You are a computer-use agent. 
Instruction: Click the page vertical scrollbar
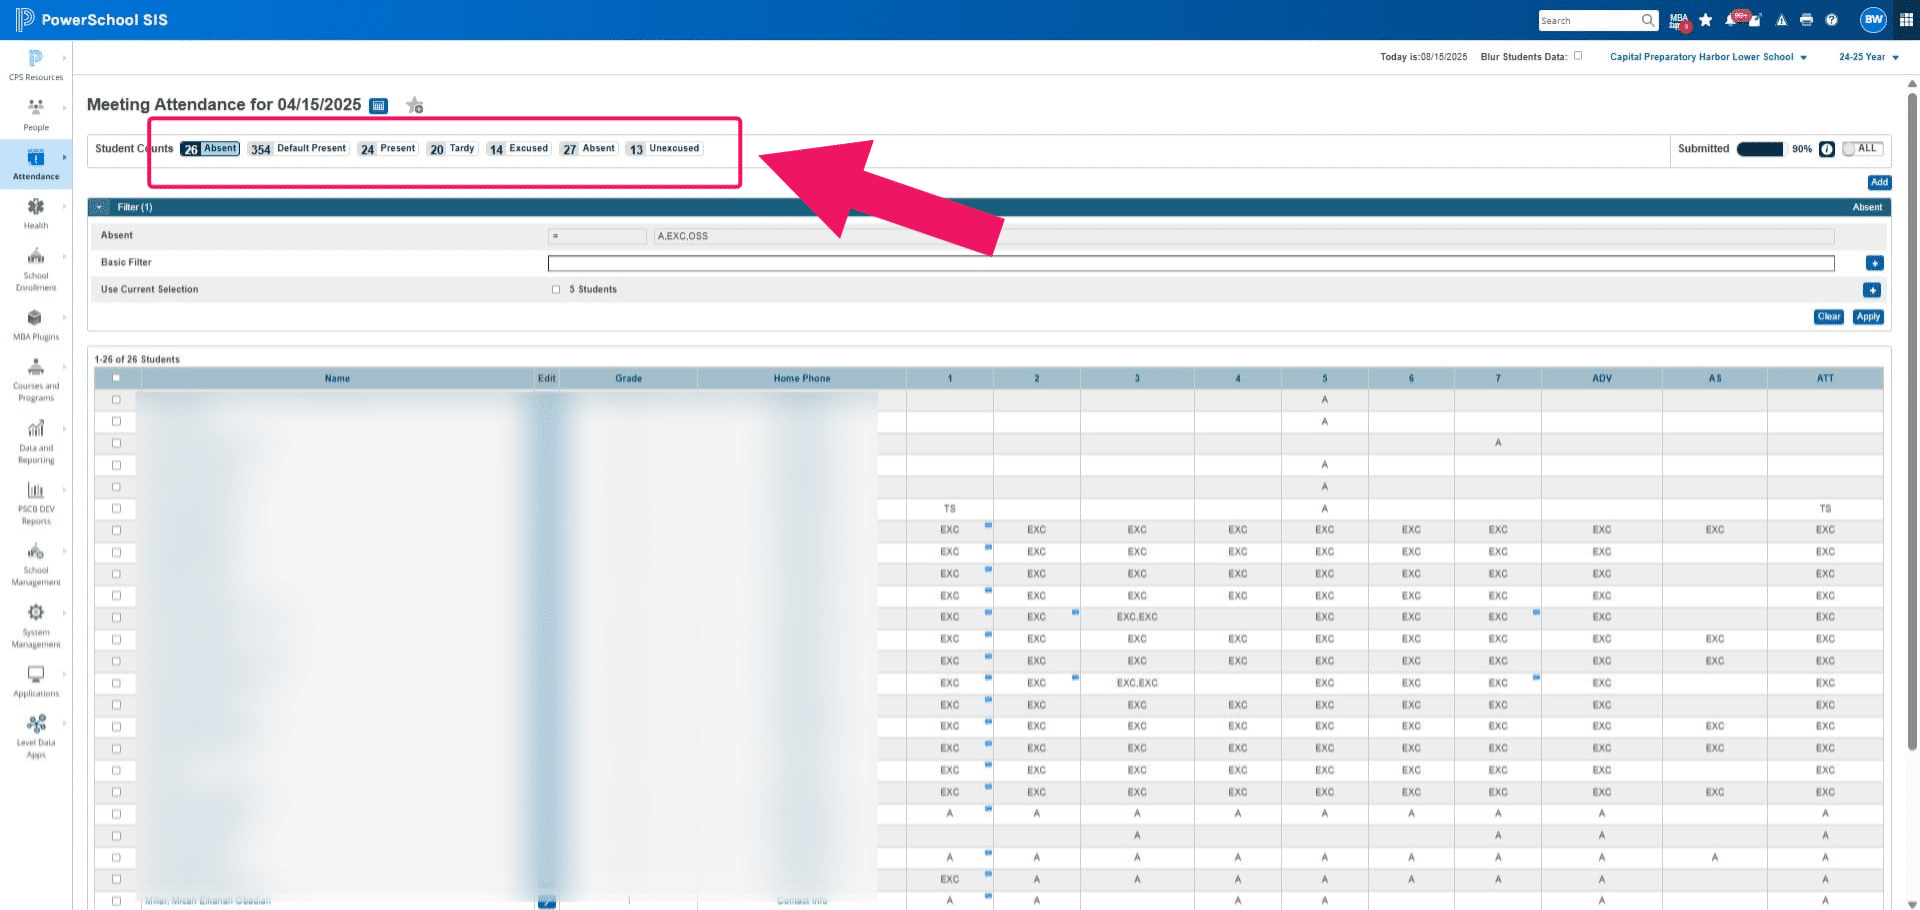(x=1912, y=420)
